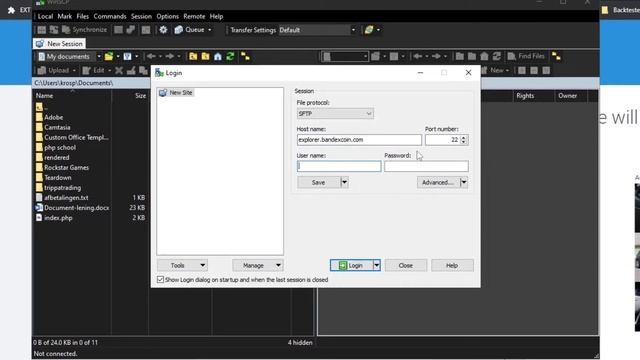Click the local root directory folder icon
Image resolution: width=640 pixels, height=360 pixels.
tap(205, 56)
